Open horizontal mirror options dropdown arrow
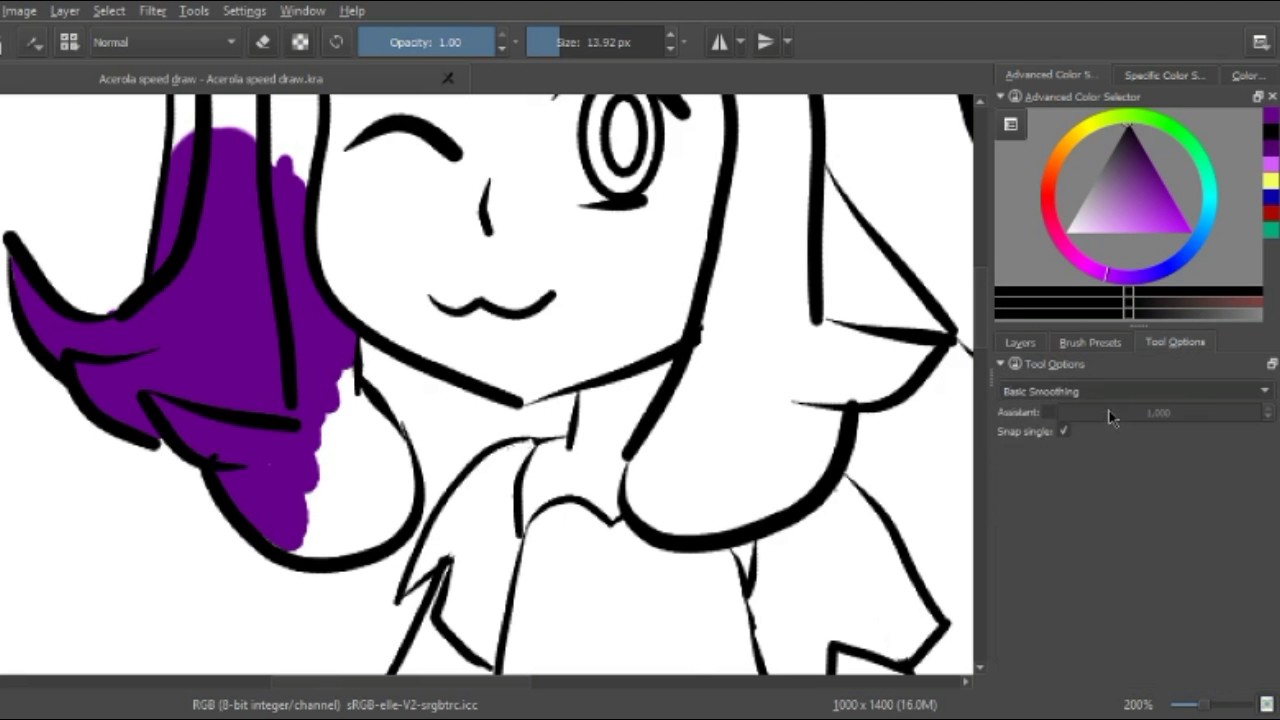1280x720 pixels. [740, 42]
